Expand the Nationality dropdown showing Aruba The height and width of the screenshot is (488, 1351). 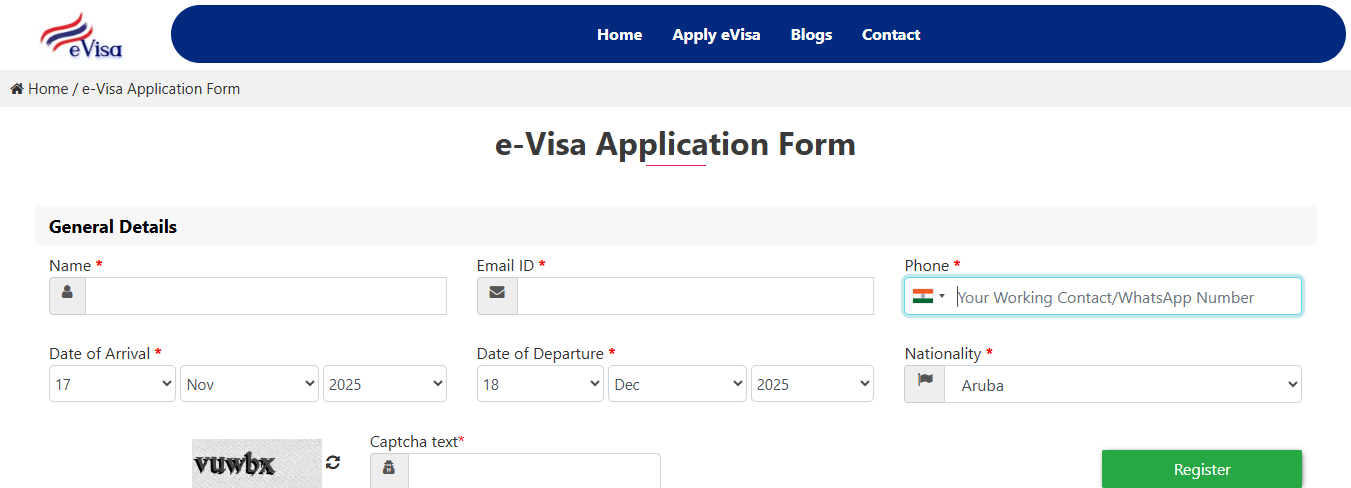pyautogui.click(x=1122, y=384)
